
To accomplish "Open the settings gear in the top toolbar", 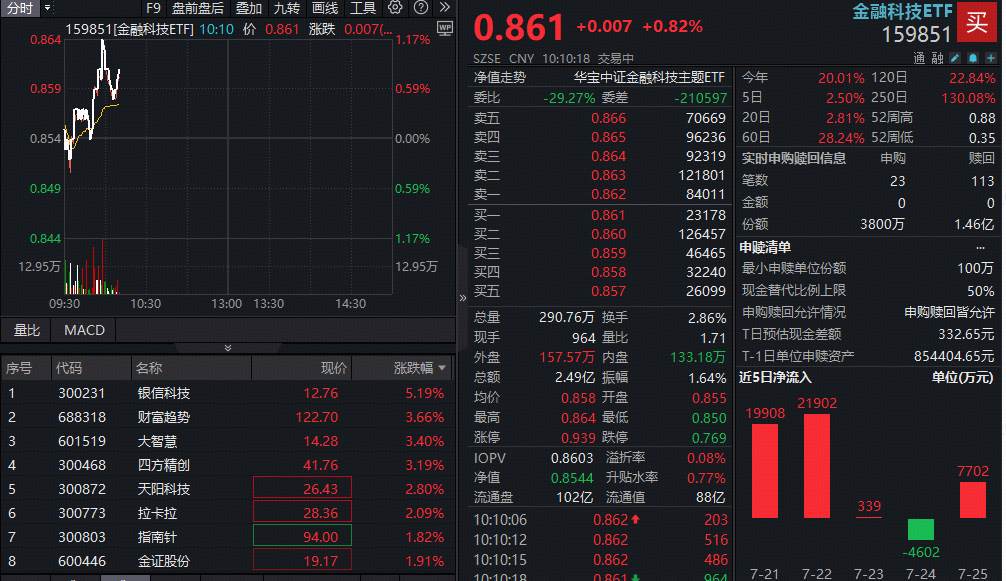I will pyautogui.click(x=396, y=8).
